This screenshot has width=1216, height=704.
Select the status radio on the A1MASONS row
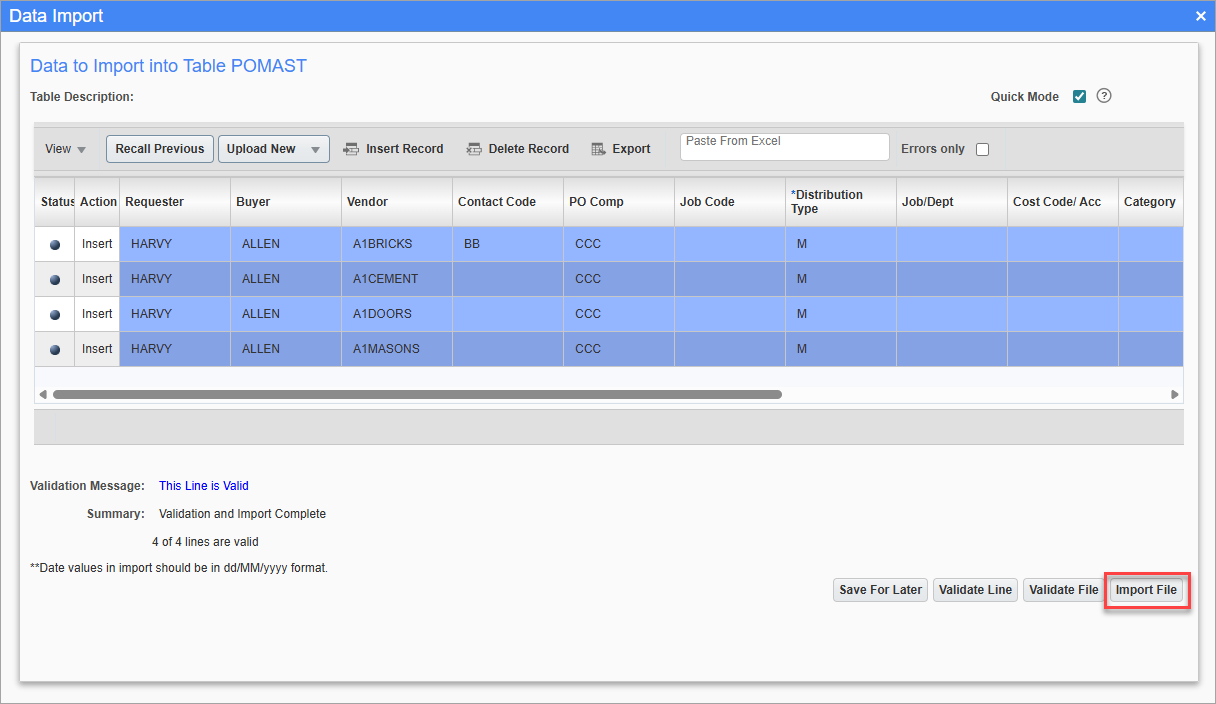[55, 348]
